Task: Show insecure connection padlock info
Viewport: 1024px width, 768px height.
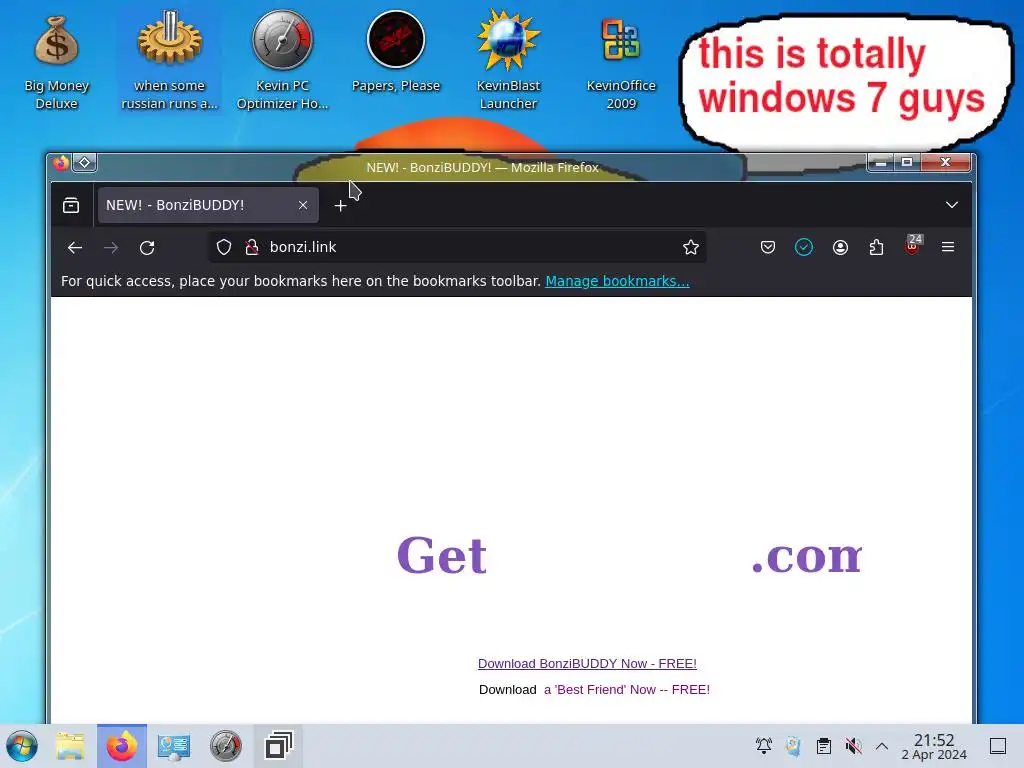Action: point(251,248)
